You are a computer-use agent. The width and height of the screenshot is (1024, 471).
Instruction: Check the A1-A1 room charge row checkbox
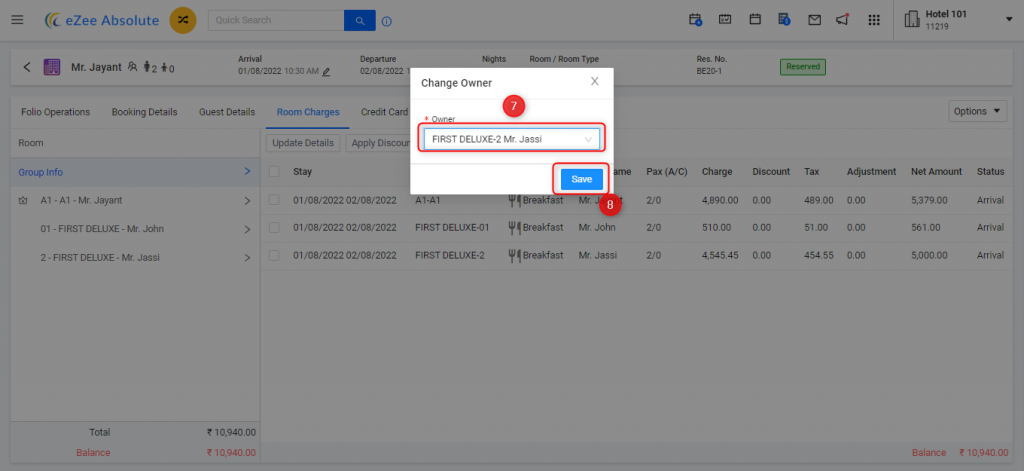(x=274, y=200)
